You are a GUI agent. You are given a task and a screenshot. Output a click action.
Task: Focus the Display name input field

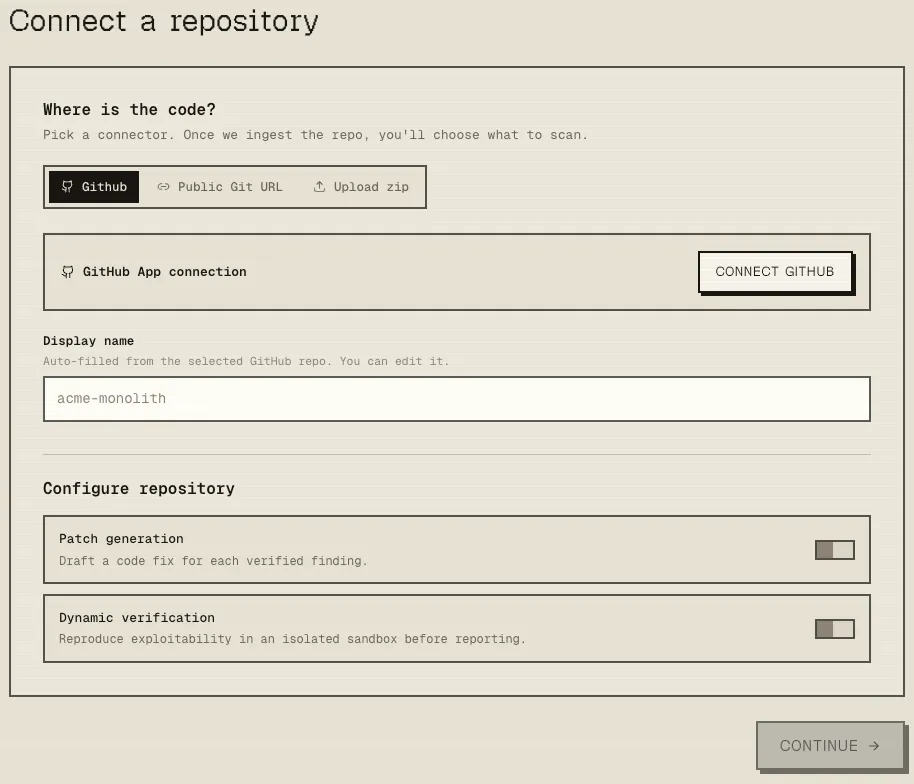tap(456, 399)
